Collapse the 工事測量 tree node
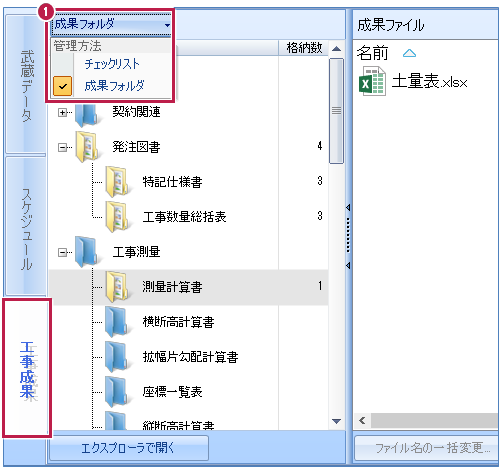499x467 pixels. (62, 252)
